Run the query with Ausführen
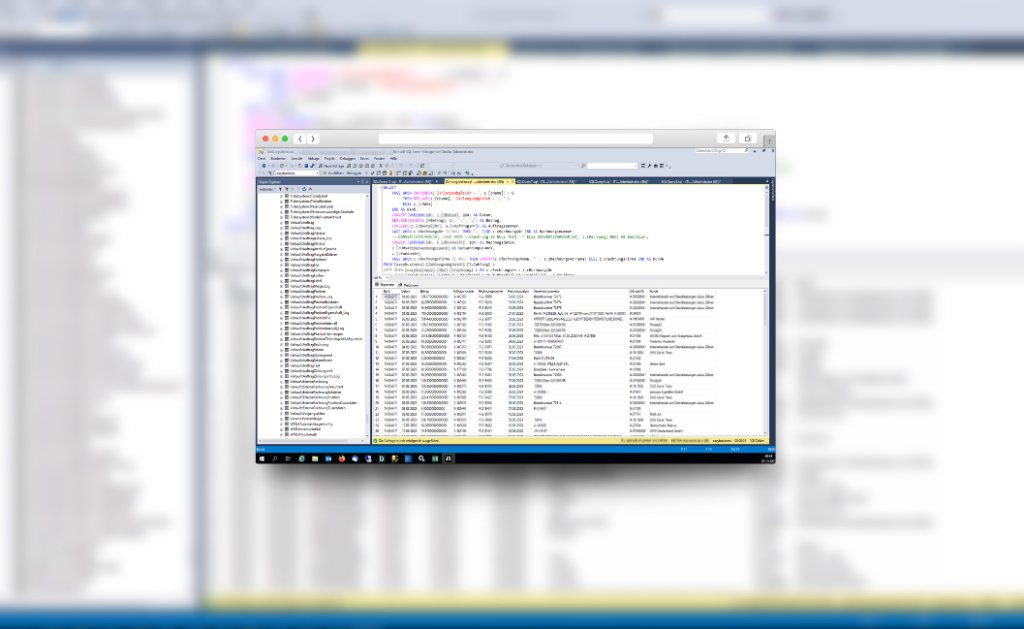This screenshot has height=629, width=1024. pos(334,173)
